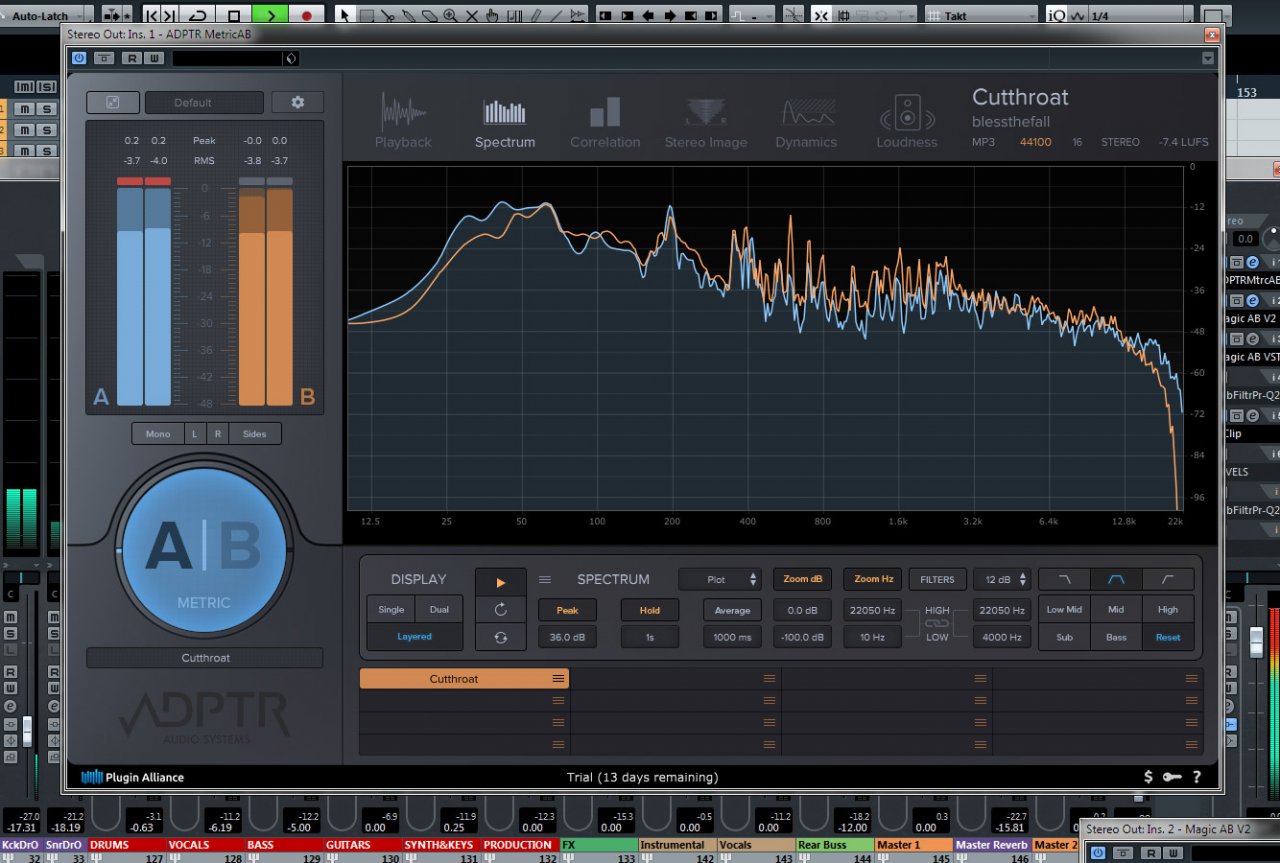Open the Cutthroat slot menu icon

pos(558,679)
